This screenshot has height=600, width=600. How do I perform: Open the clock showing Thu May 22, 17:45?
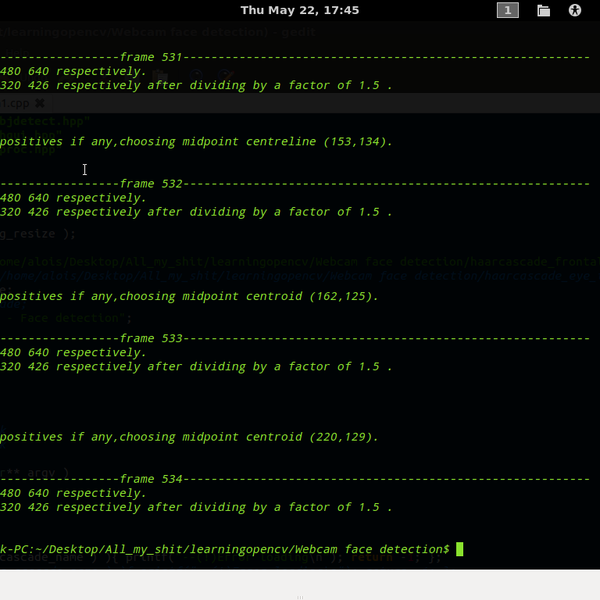tap(299, 10)
